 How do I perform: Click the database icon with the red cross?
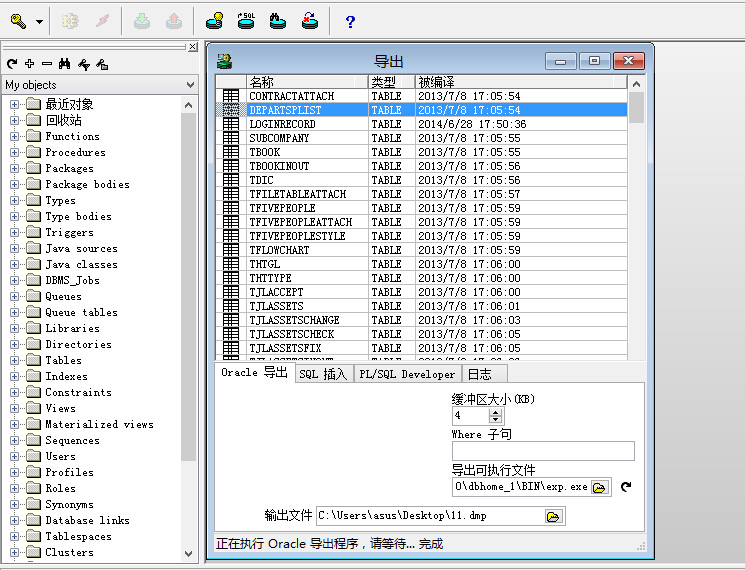click(x=310, y=21)
